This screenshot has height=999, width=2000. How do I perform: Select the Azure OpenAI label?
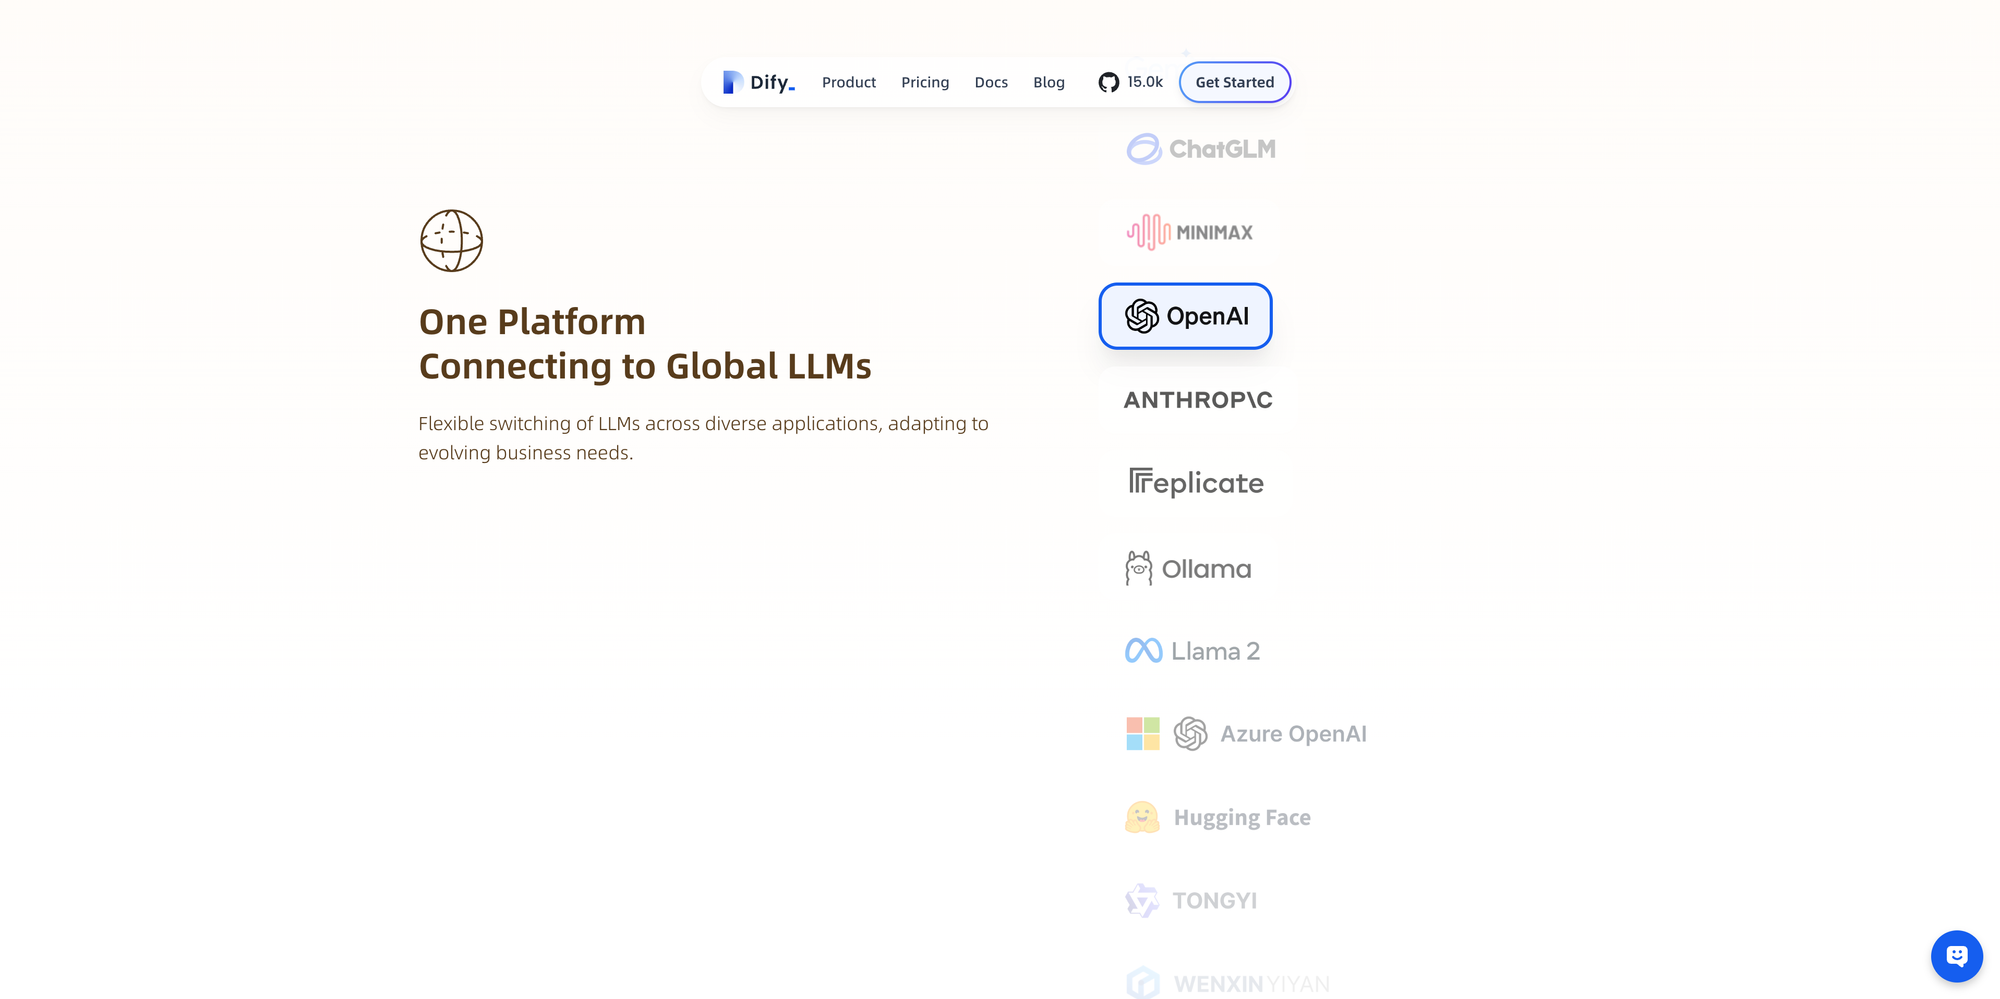click(x=1294, y=734)
